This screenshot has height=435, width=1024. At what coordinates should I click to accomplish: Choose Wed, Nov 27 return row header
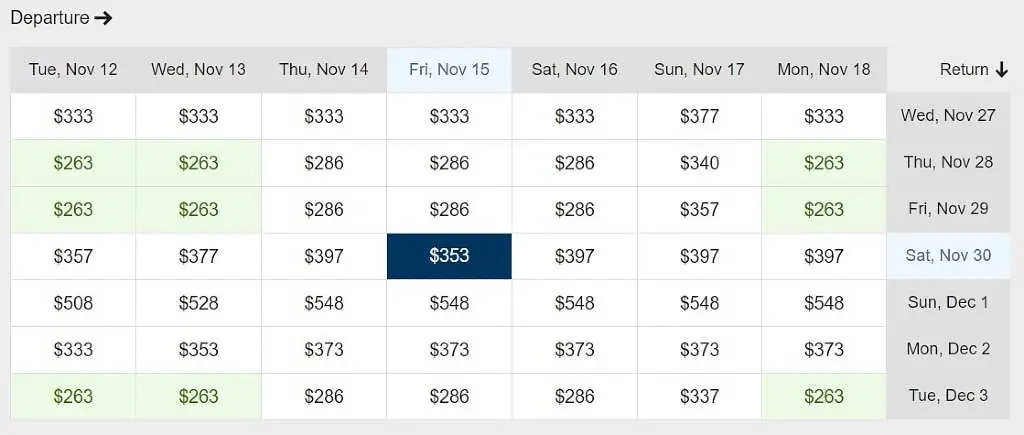click(948, 116)
